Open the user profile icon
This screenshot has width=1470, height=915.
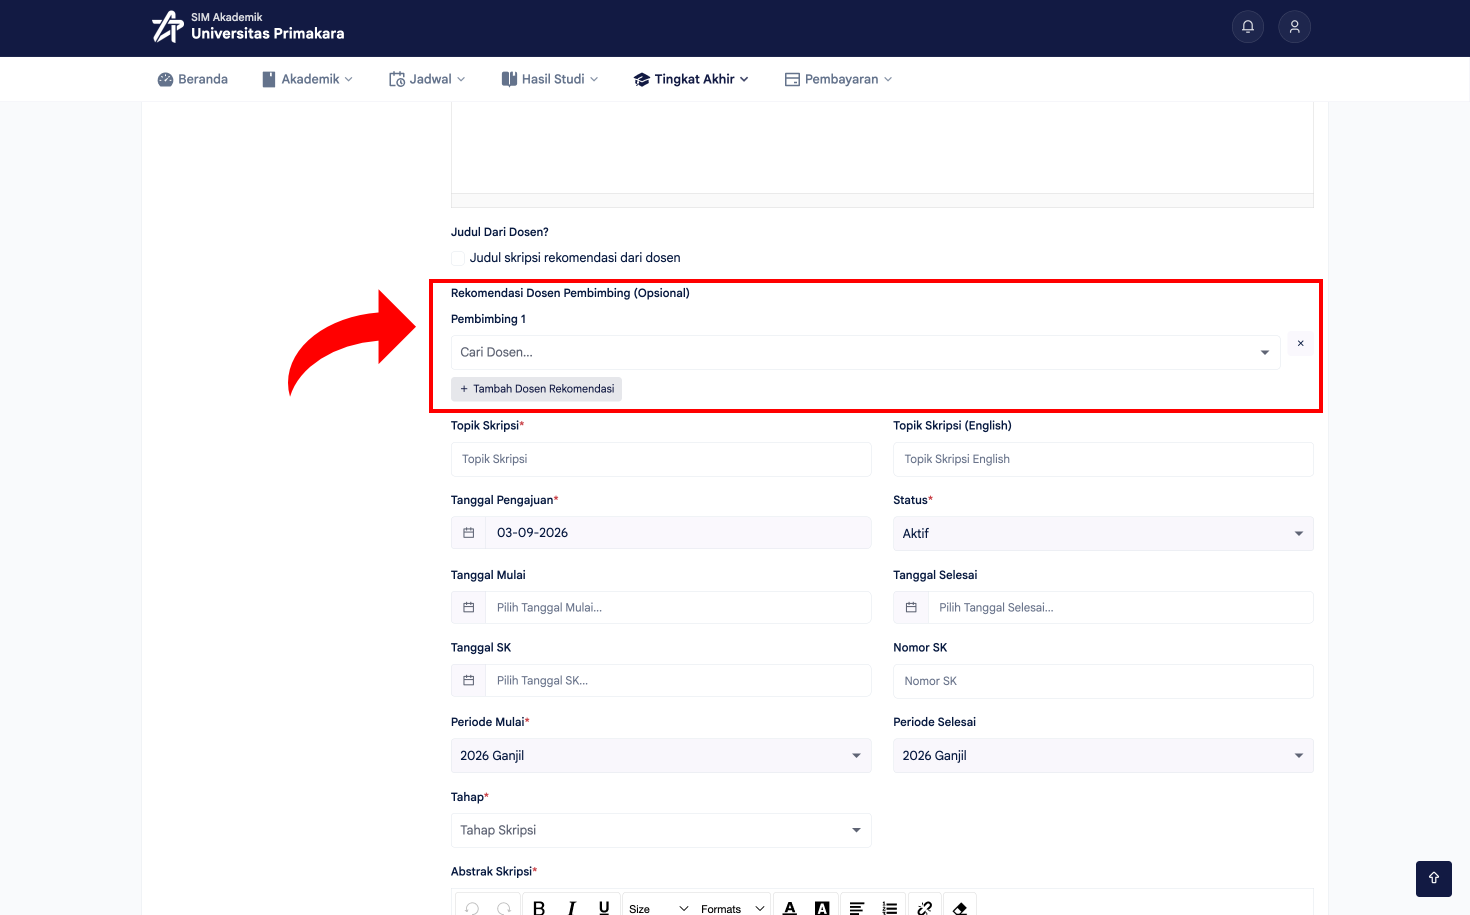(x=1294, y=27)
